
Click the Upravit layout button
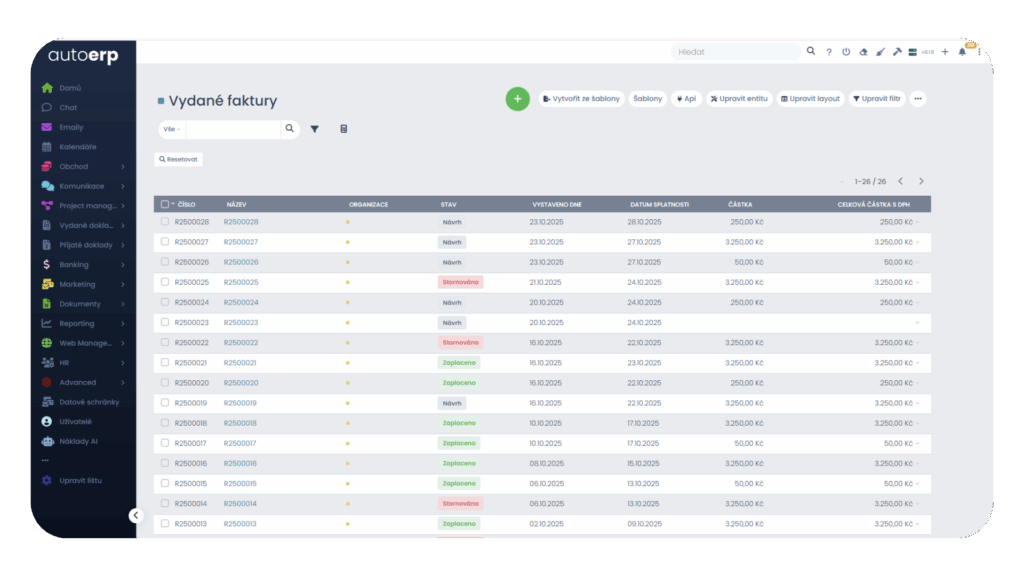810,99
